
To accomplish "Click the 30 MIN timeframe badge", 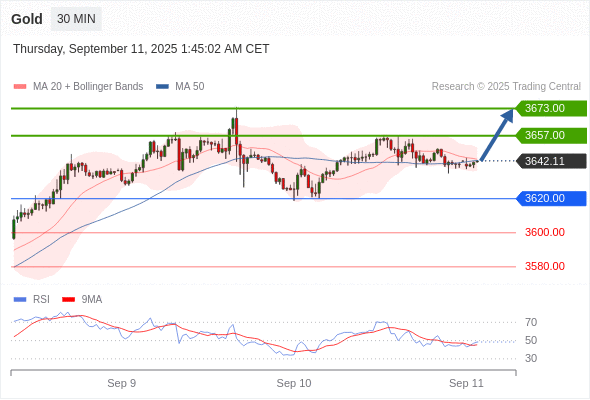I will click(76, 19).
